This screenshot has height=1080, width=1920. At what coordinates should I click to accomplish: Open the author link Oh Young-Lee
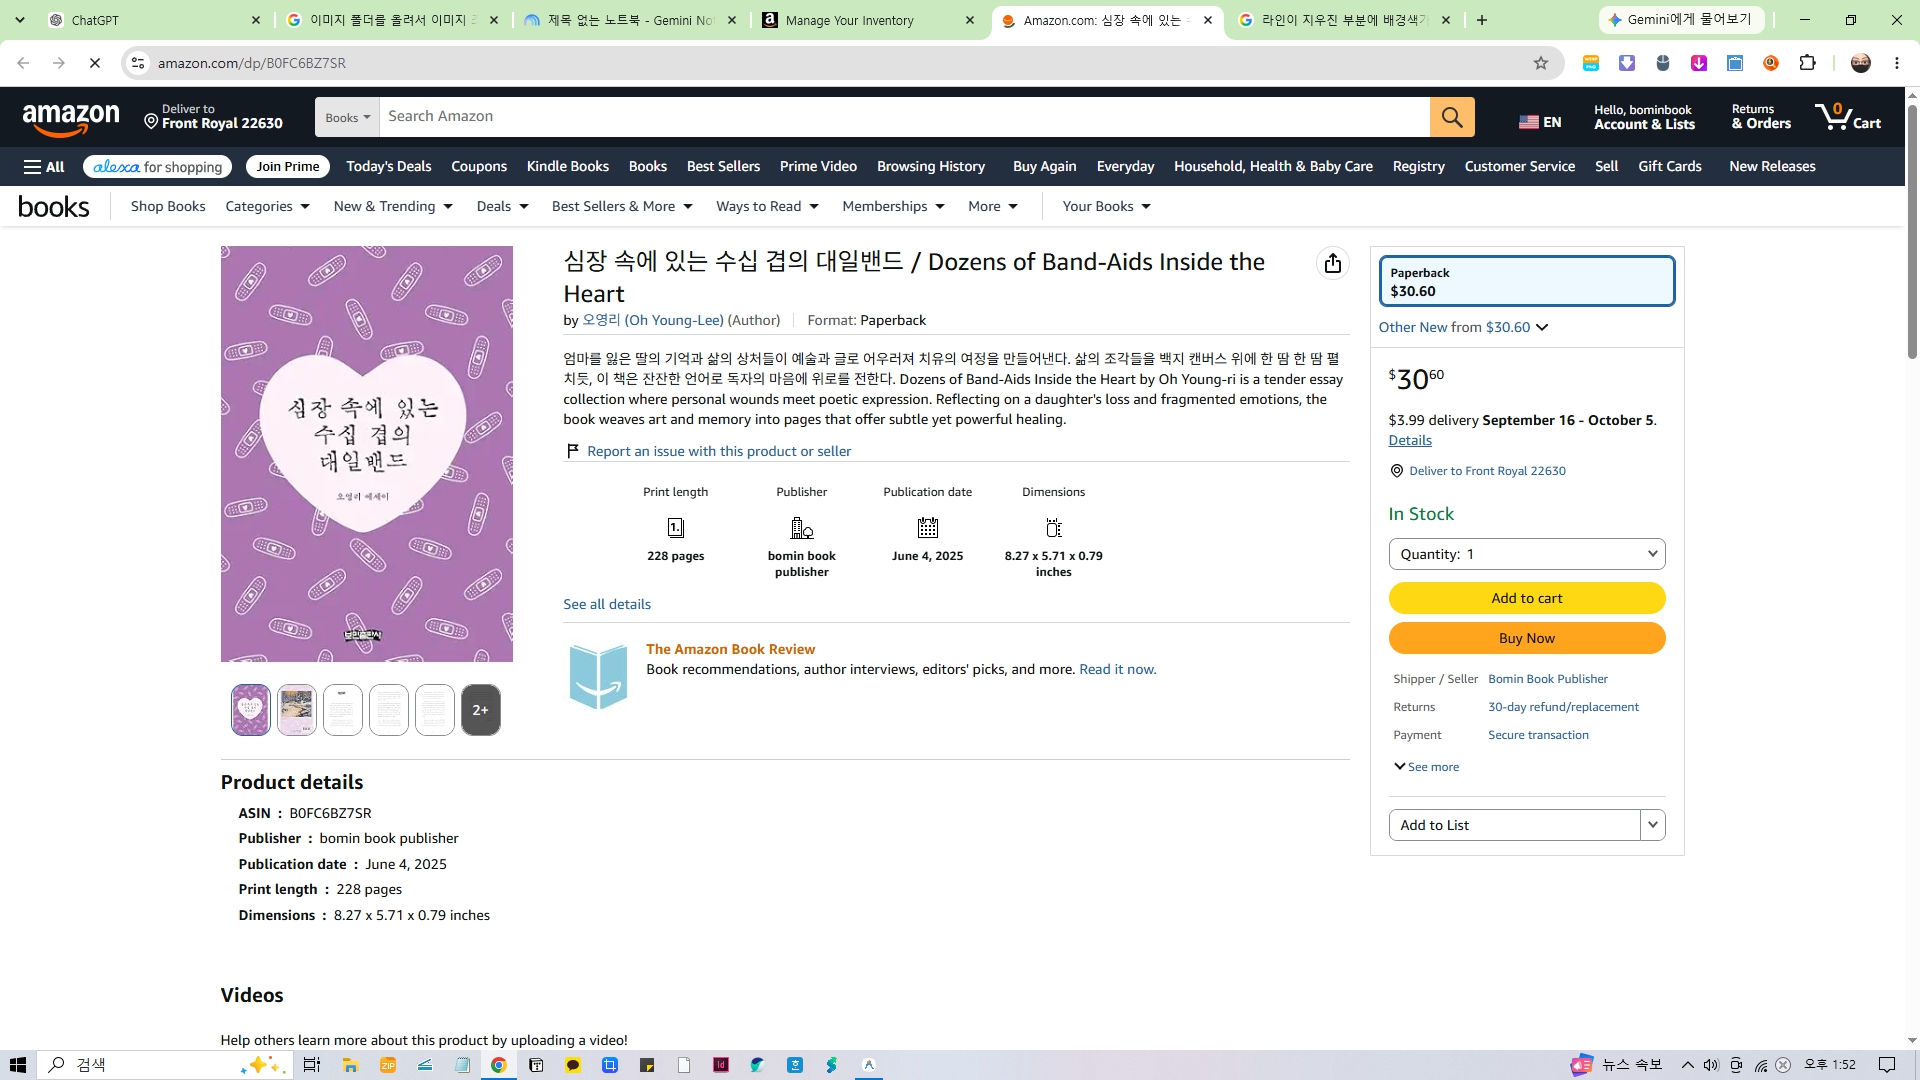pyautogui.click(x=653, y=320)
